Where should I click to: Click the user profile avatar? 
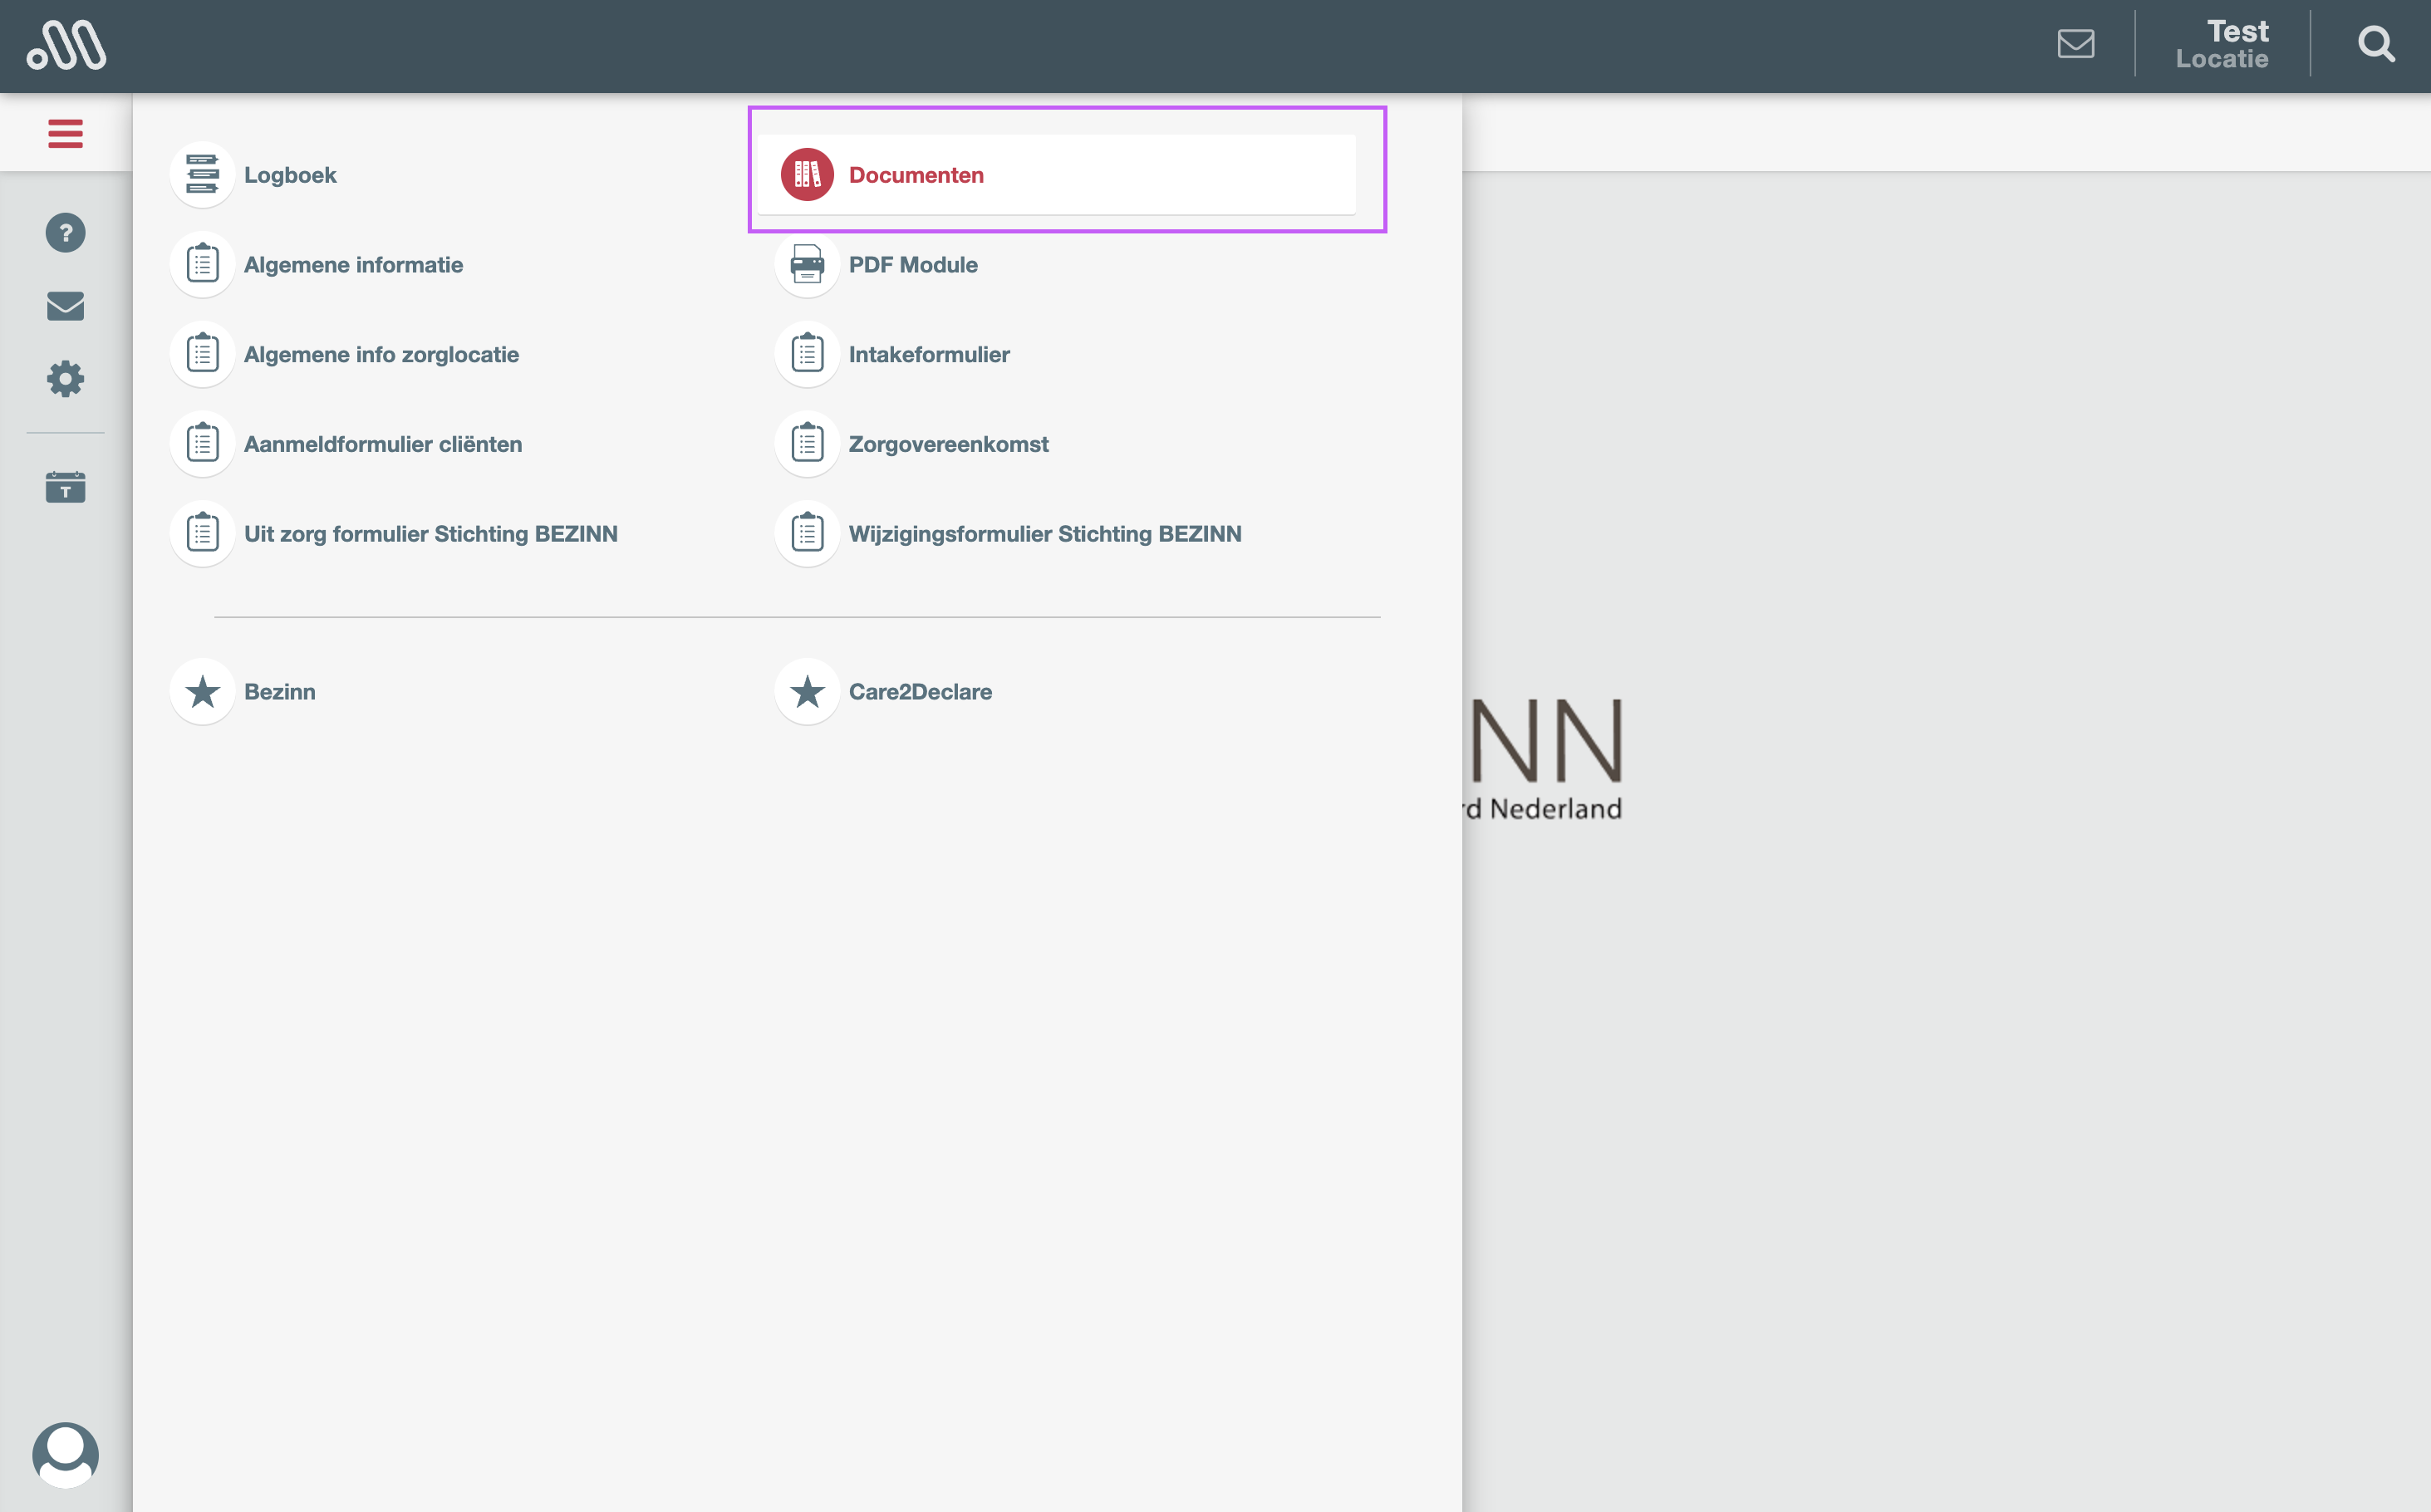tap(65, 1454)
